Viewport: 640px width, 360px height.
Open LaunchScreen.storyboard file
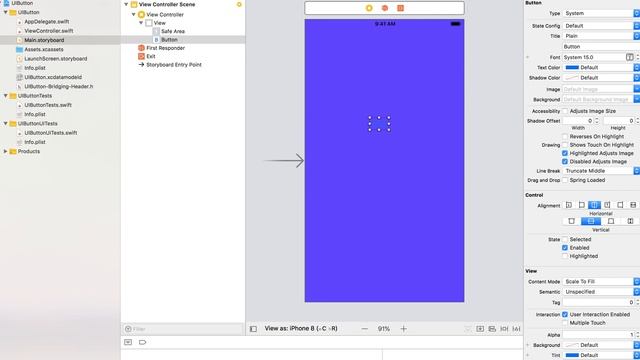tap(56, 59)
